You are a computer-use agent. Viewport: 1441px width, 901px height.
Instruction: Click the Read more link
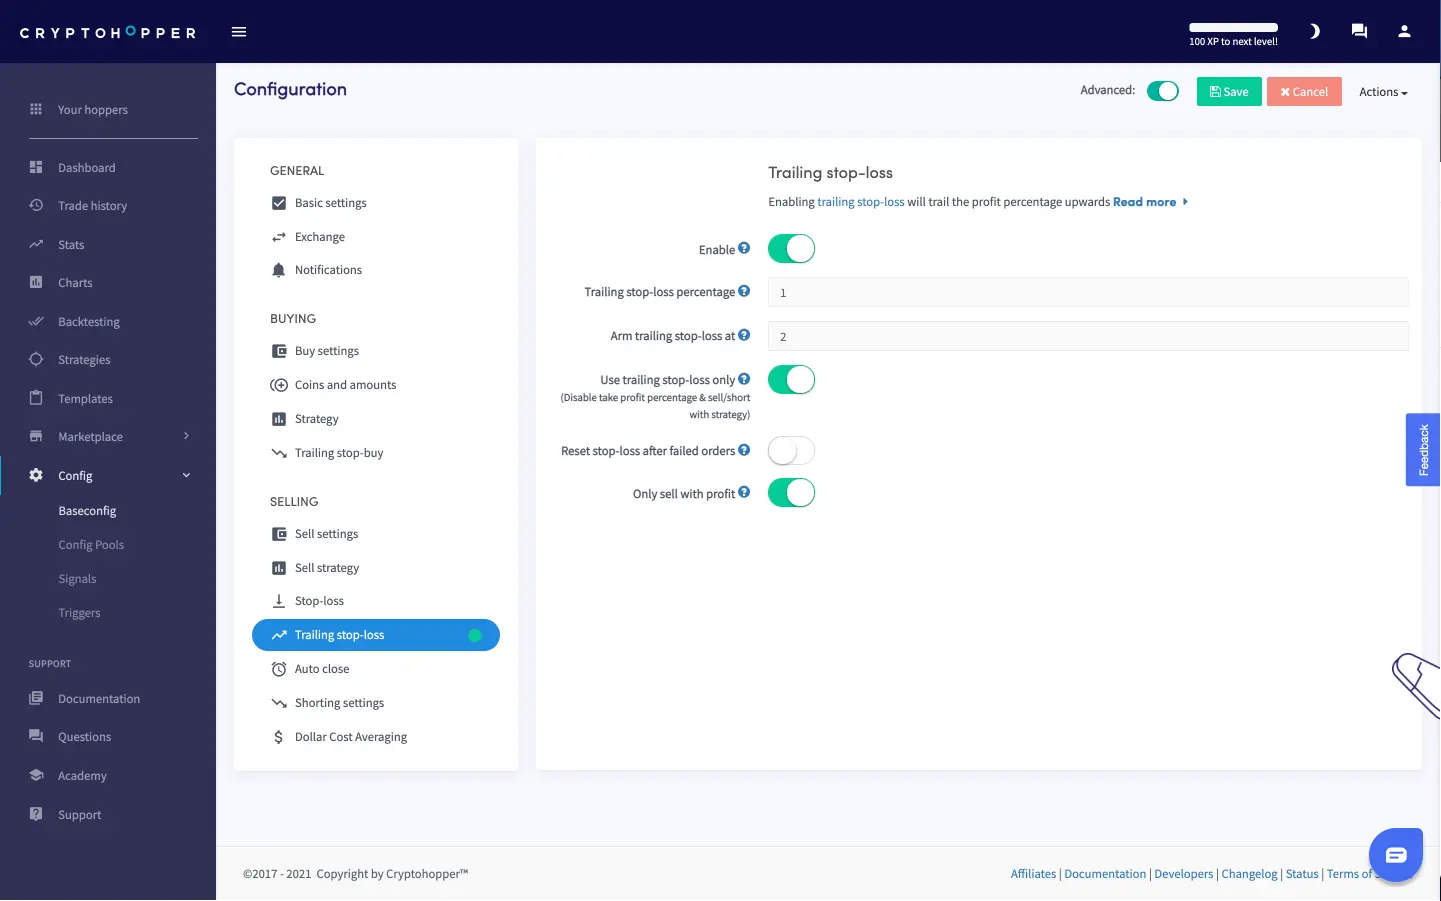1144,202
